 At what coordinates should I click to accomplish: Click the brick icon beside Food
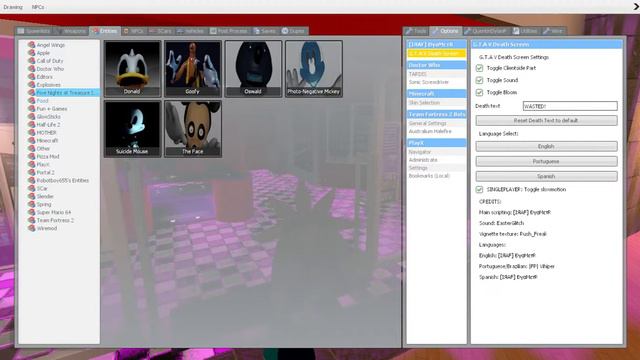pos(31,101)
